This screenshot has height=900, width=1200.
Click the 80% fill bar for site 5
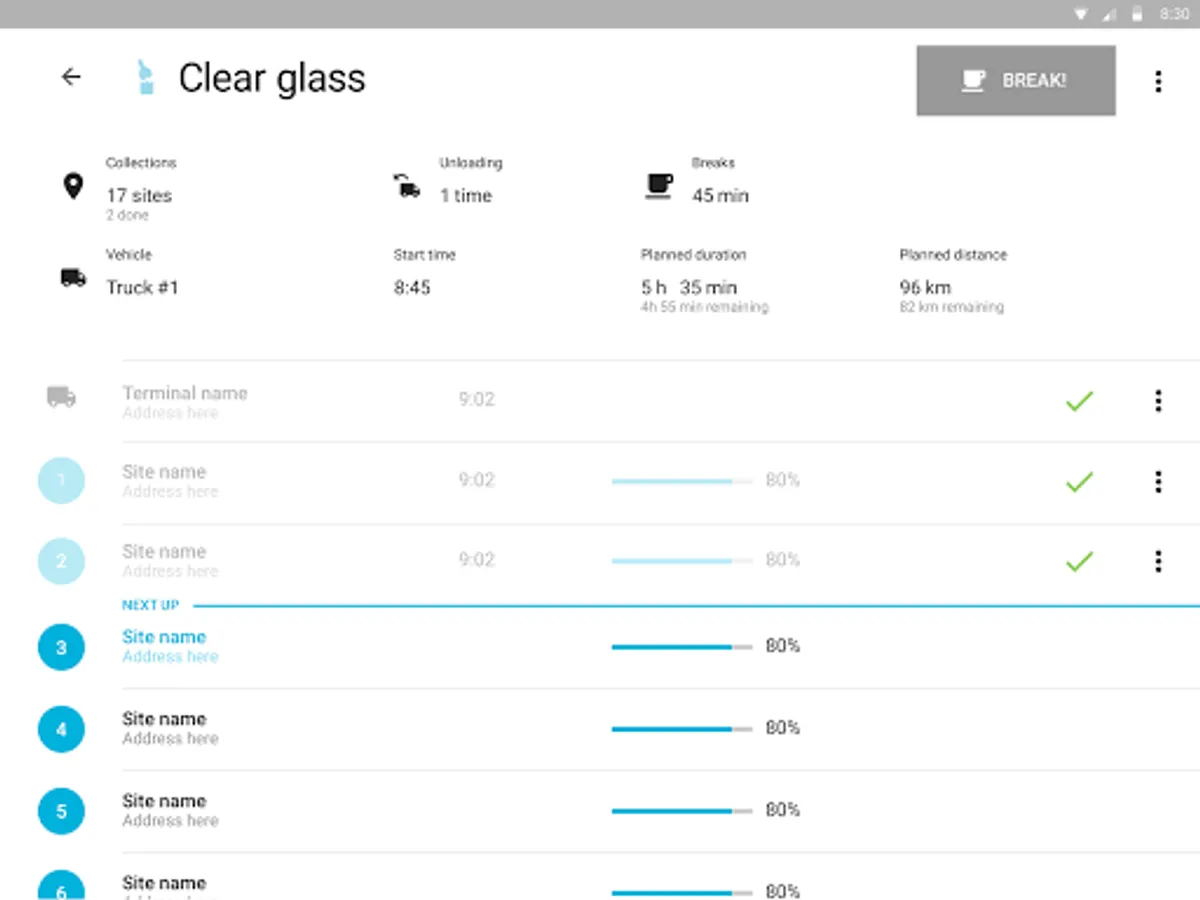681,811
